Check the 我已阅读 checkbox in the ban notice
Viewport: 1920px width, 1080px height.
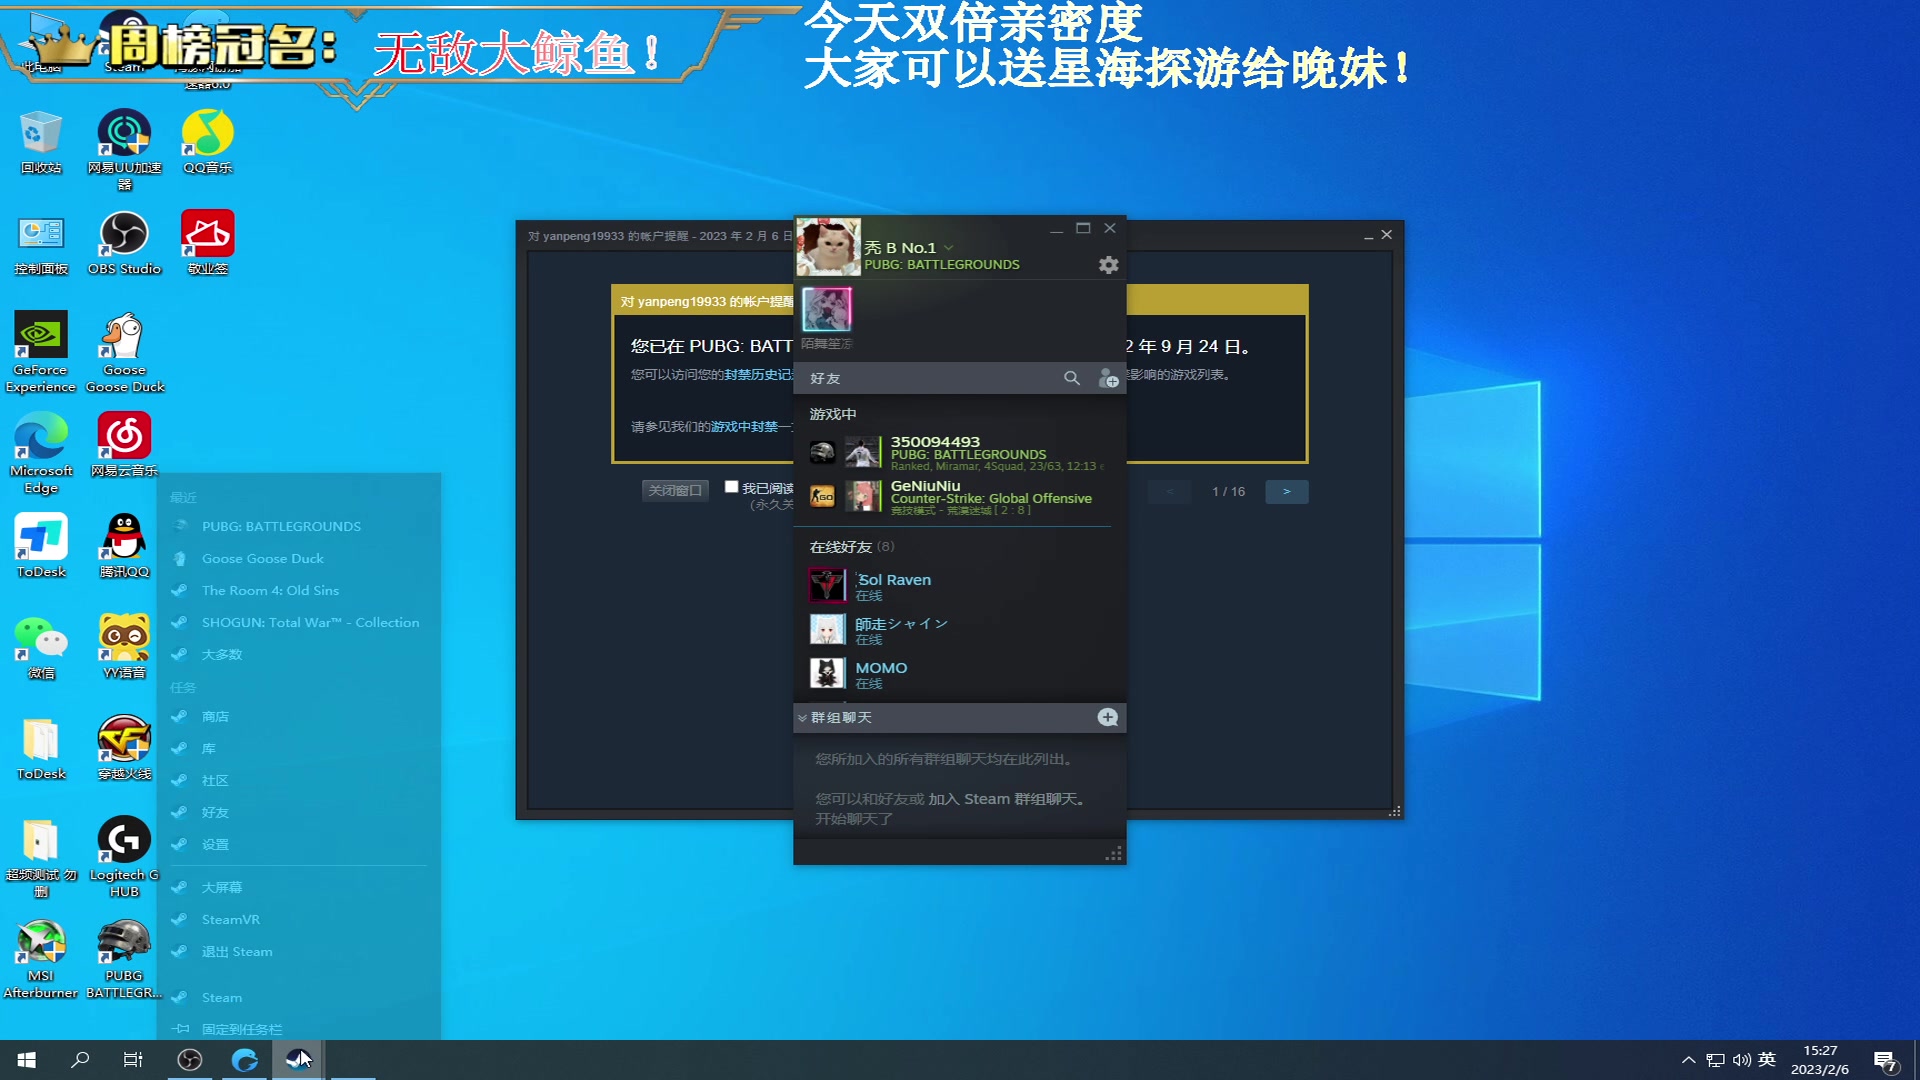(x=731, y=485)
